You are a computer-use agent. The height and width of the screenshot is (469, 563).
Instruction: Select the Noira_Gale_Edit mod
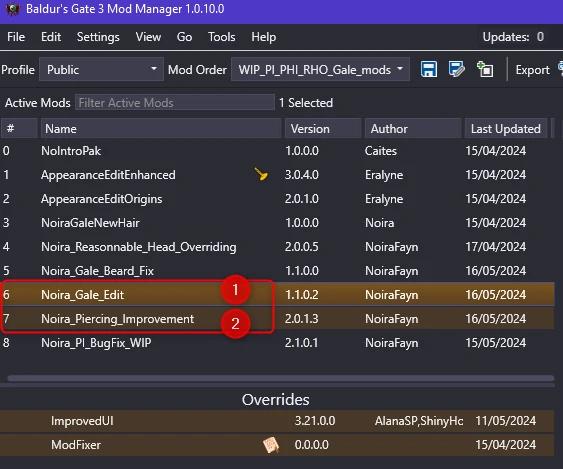coord(277,295)
